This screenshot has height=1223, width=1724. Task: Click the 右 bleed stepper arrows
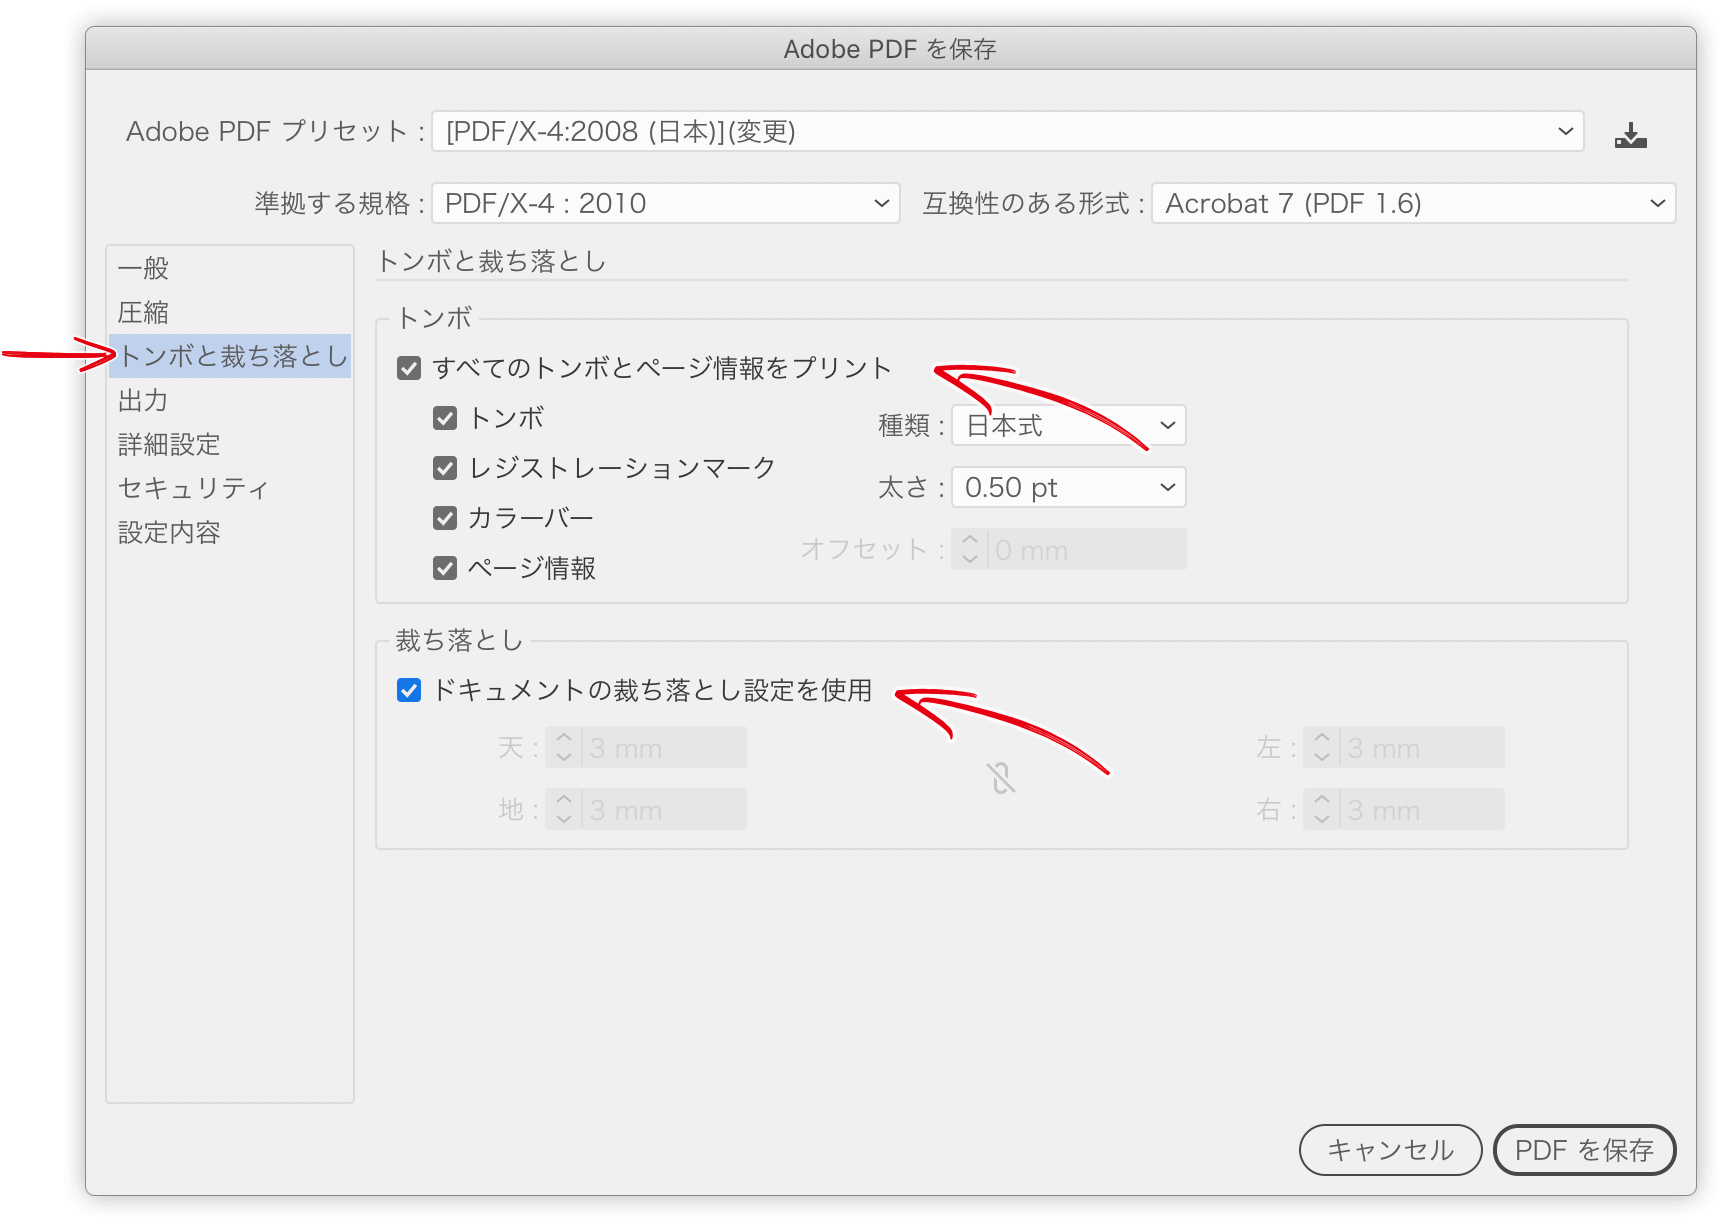click(1322, 809)
